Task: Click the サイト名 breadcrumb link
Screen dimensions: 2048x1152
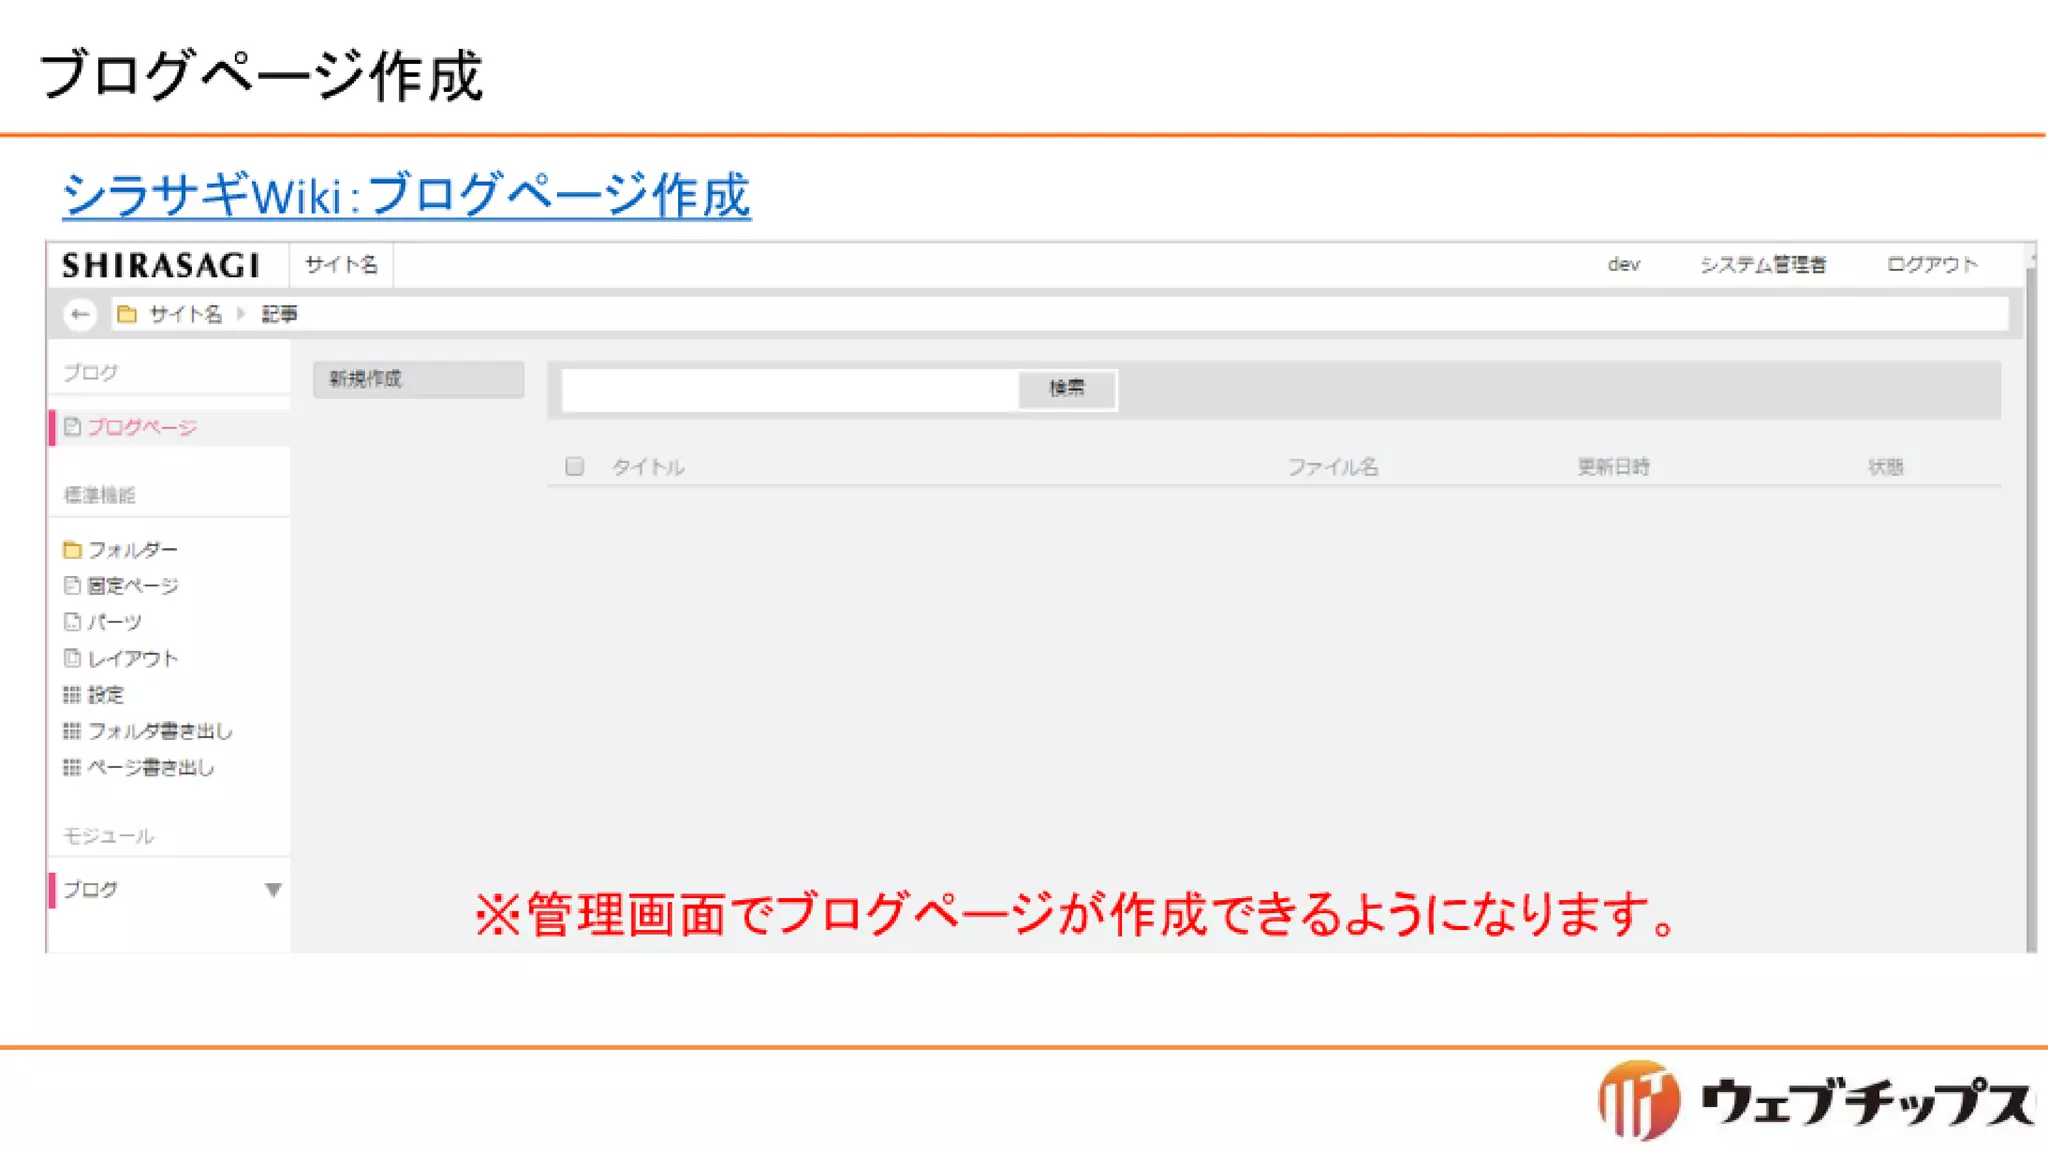Action: [185, 314]
